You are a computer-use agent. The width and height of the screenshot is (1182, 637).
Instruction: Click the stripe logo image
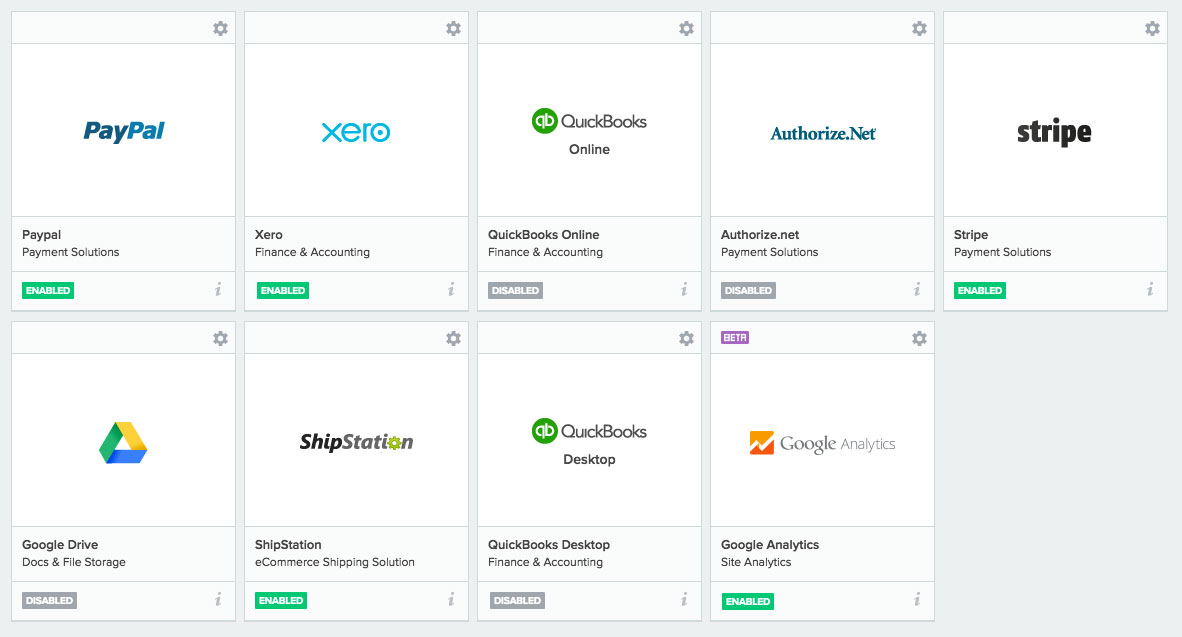[1054, 133]
